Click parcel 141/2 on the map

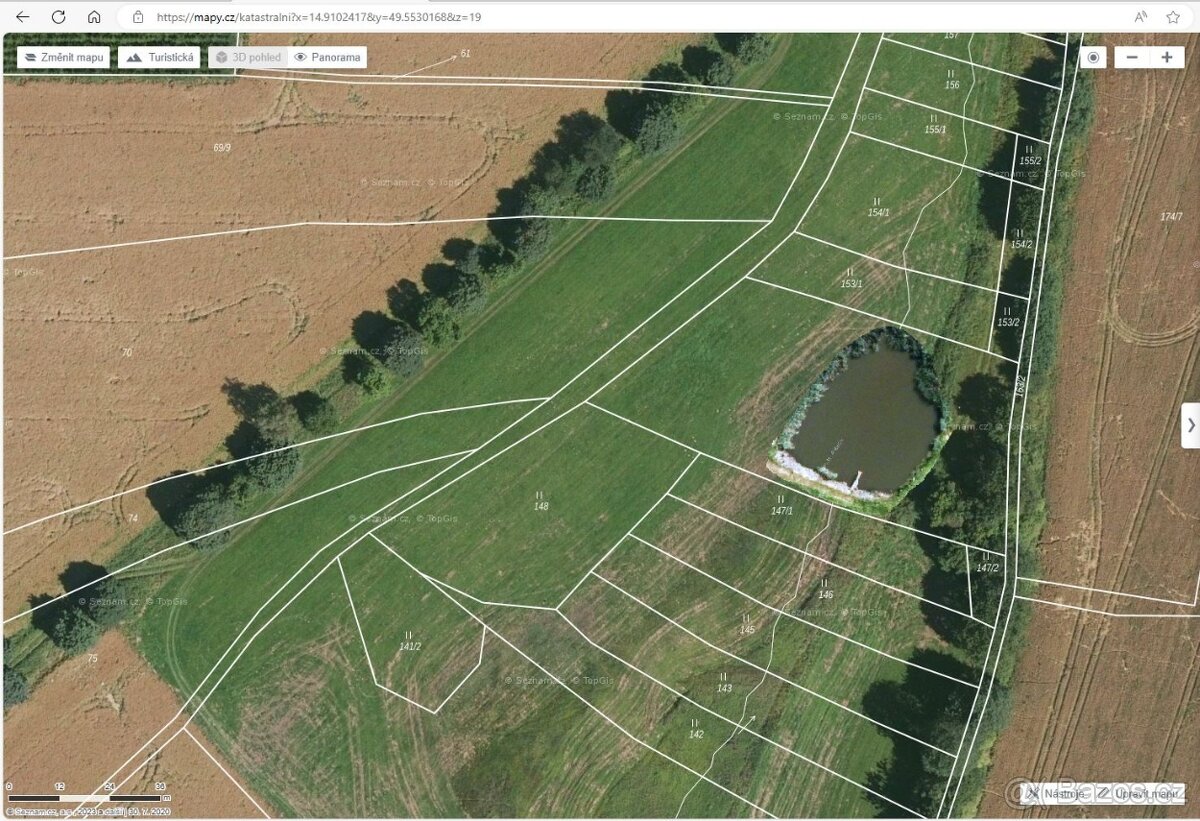click(x=410, y=640)
